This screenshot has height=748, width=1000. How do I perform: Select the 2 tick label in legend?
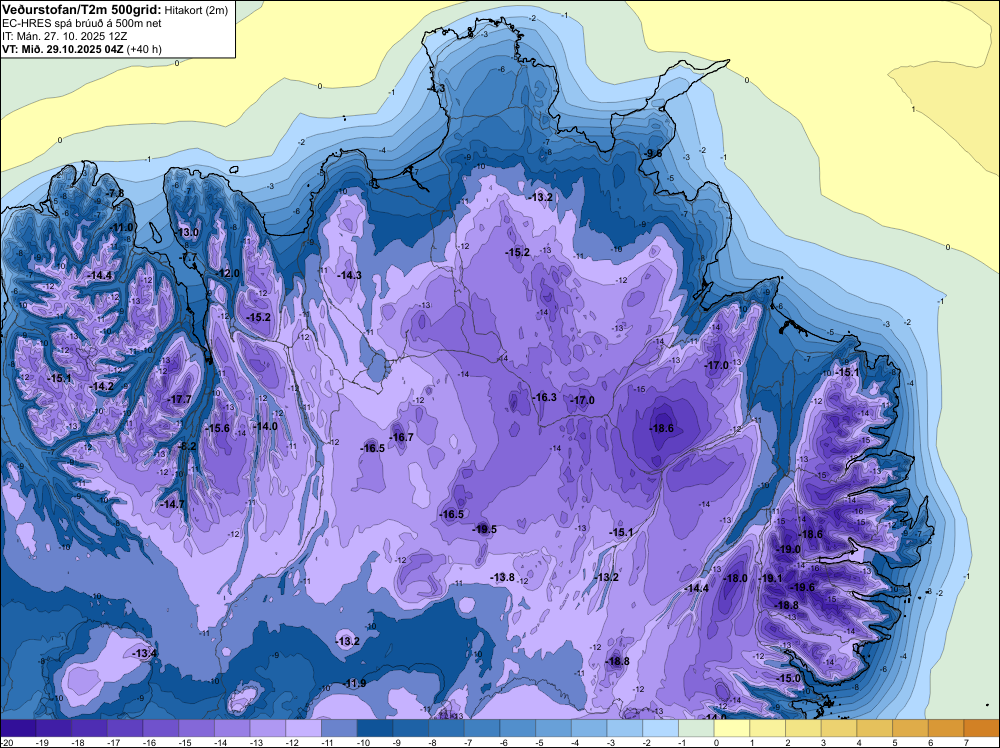coord(788,742)
